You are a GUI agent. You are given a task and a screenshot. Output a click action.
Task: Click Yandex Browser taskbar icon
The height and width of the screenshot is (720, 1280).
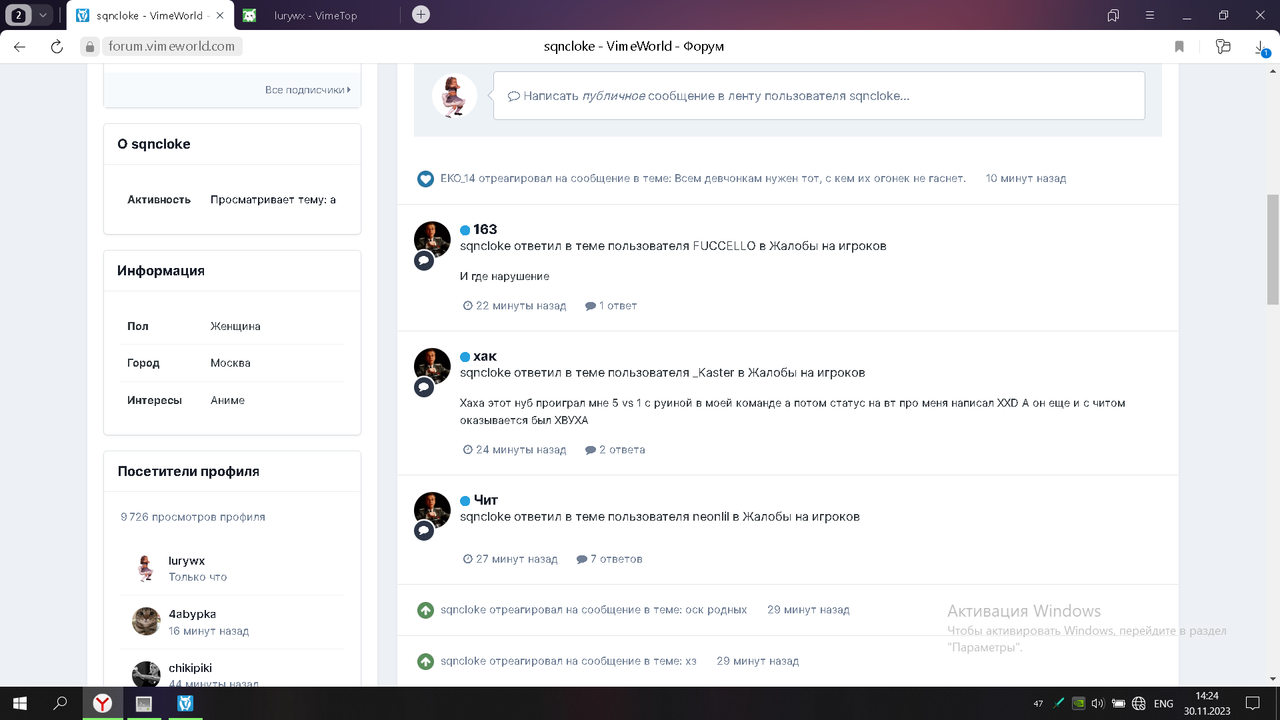click(x=102, y=704)
